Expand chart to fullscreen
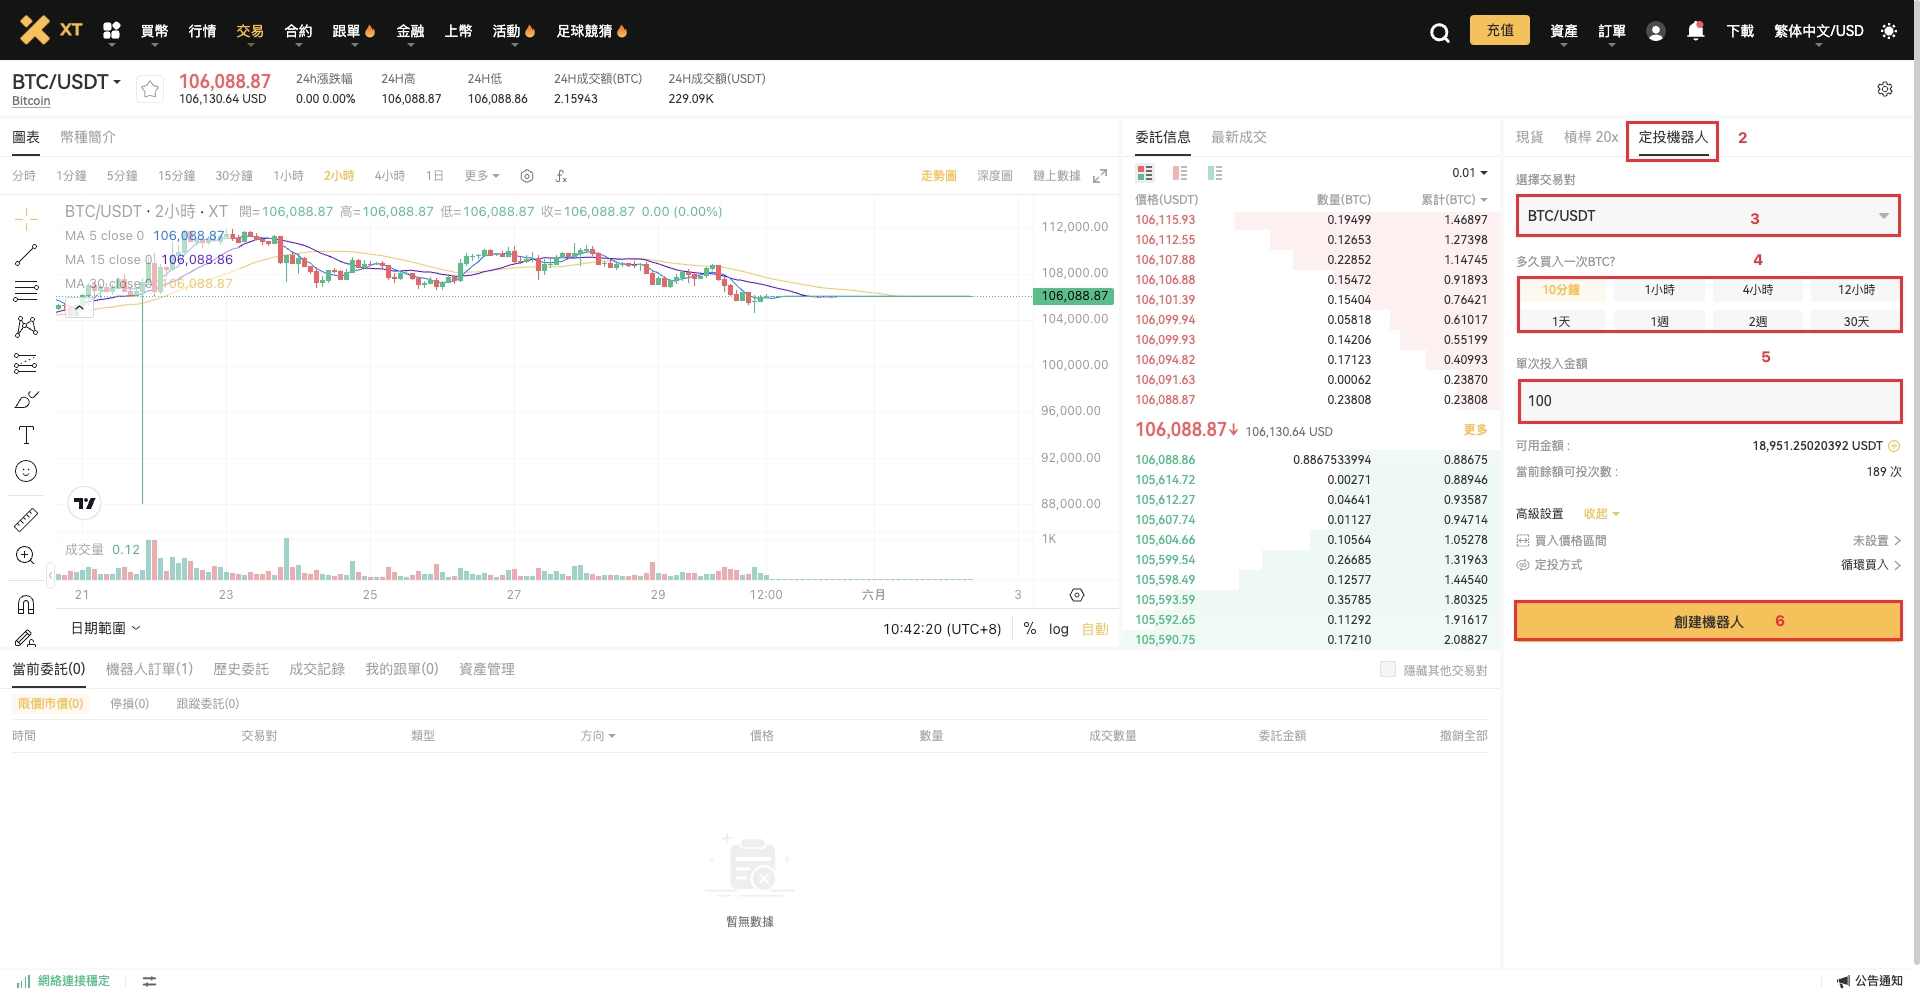1920x992 pixels. coord(1100,176)
